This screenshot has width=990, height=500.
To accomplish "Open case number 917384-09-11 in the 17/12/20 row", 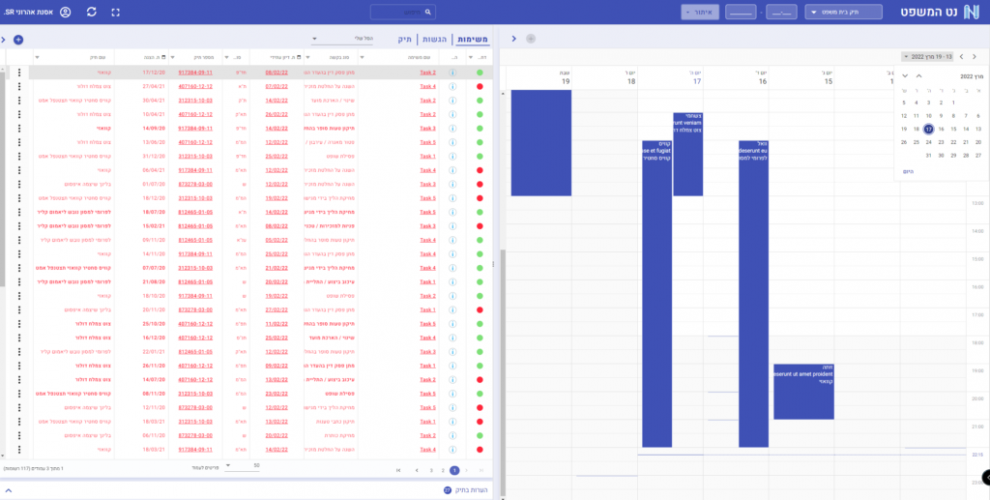I will 195,73.
